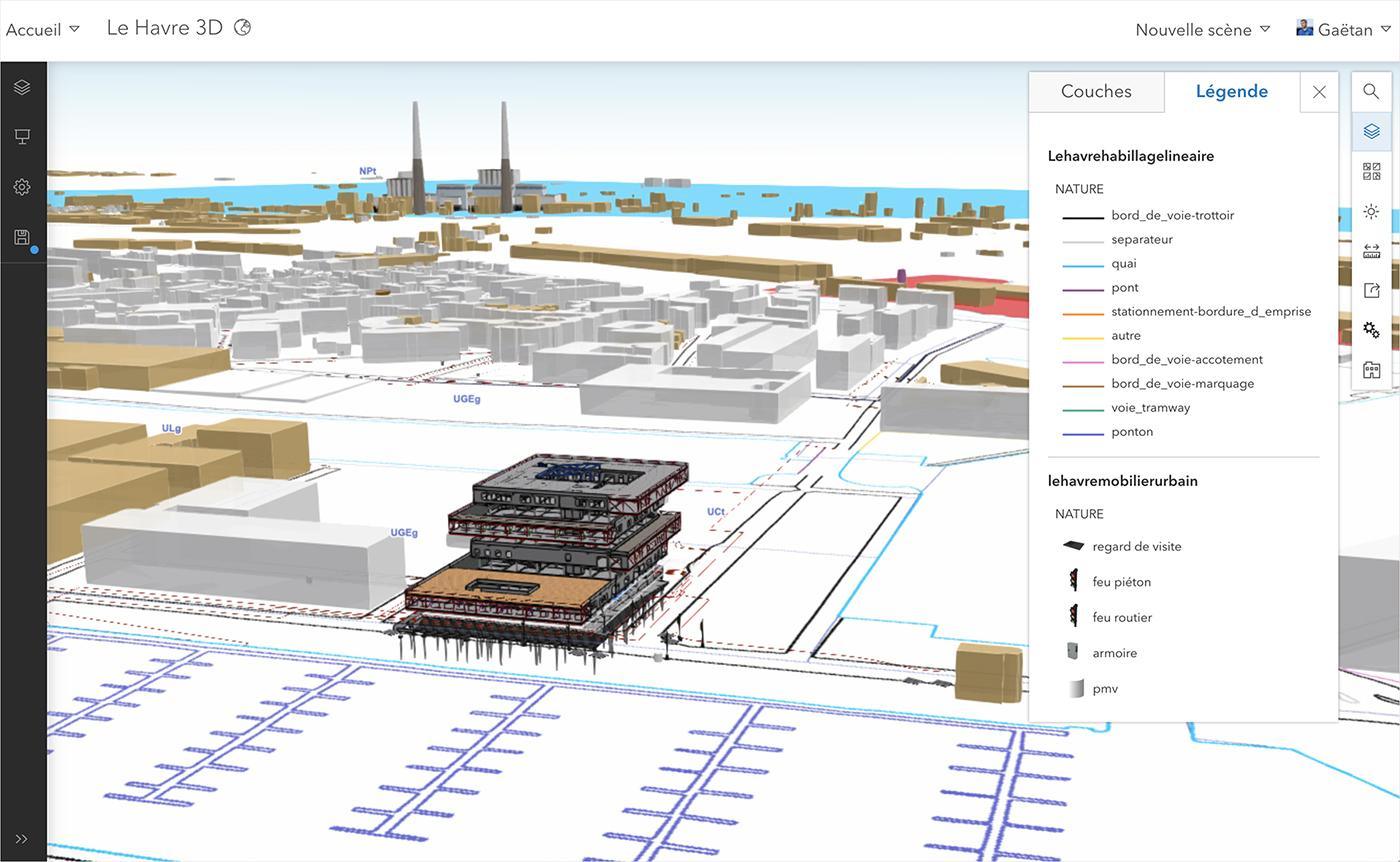Select the Légende tab
Image resolution: width=1400 pixels, height=862 pixels.
click(1232, 91)
